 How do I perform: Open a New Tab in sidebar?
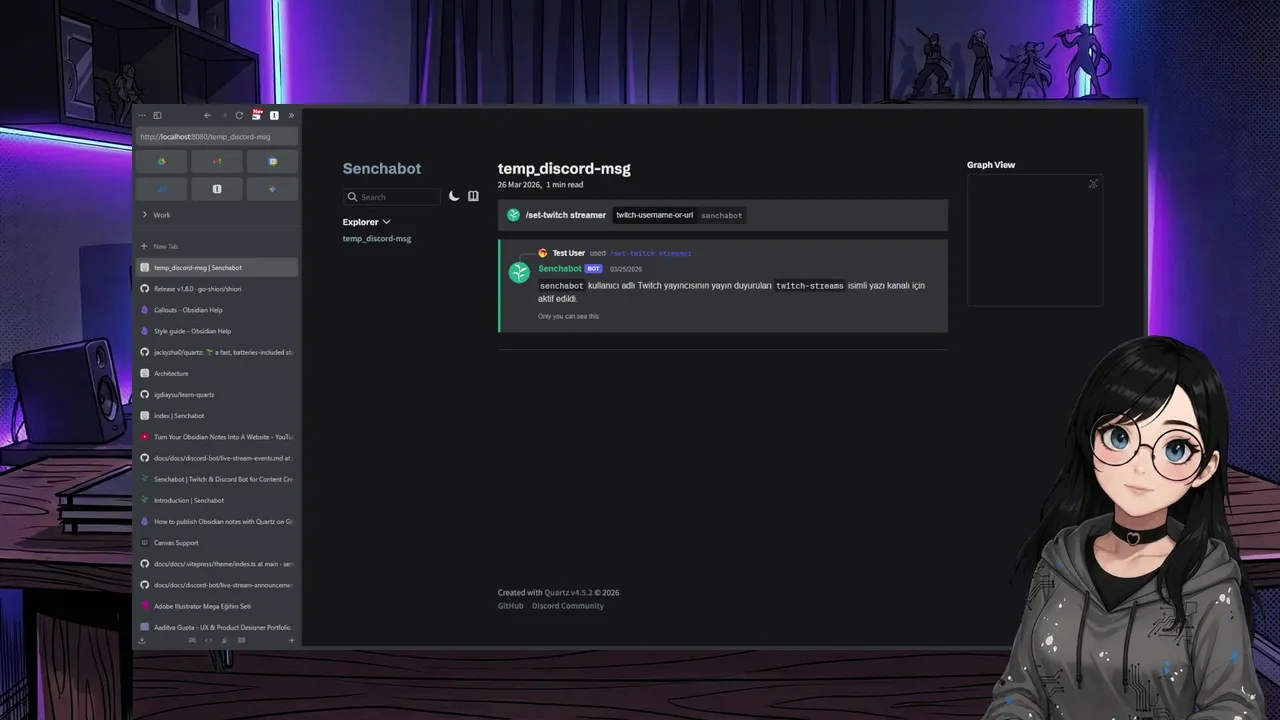pyautogui.click(x=217, y=246)
